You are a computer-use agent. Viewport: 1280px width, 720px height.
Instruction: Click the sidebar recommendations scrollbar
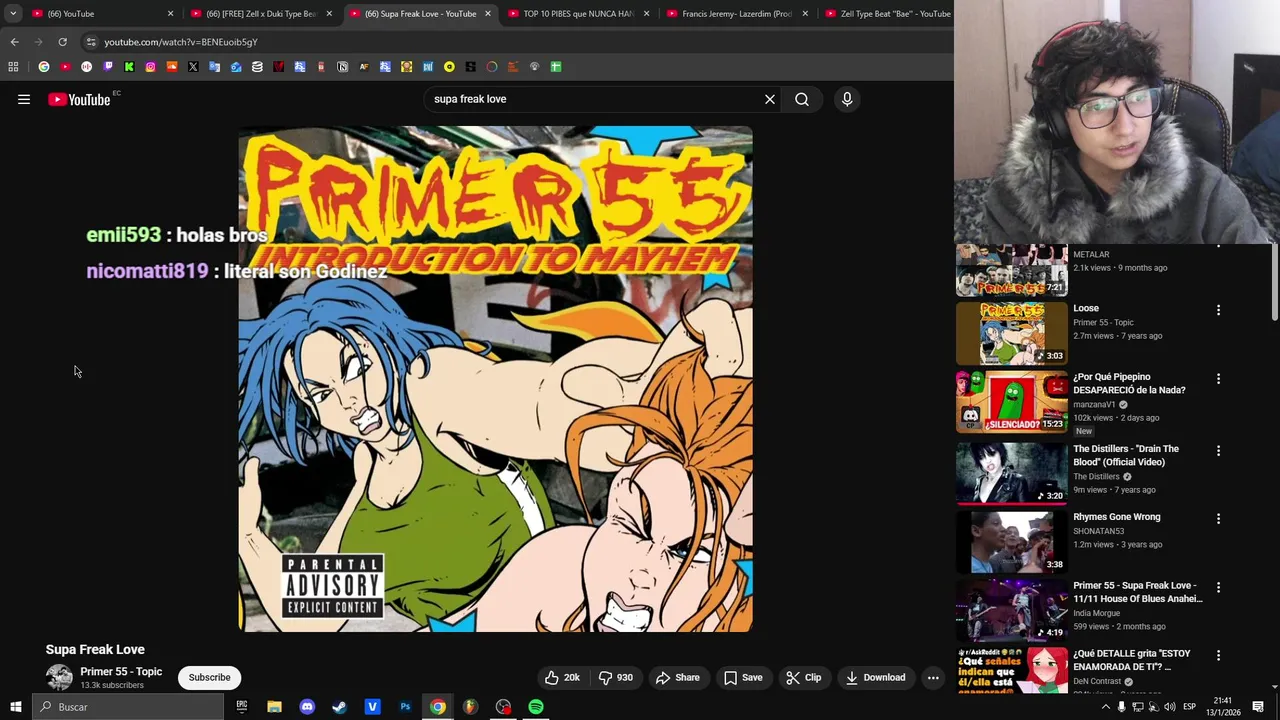pos(1274,285)
